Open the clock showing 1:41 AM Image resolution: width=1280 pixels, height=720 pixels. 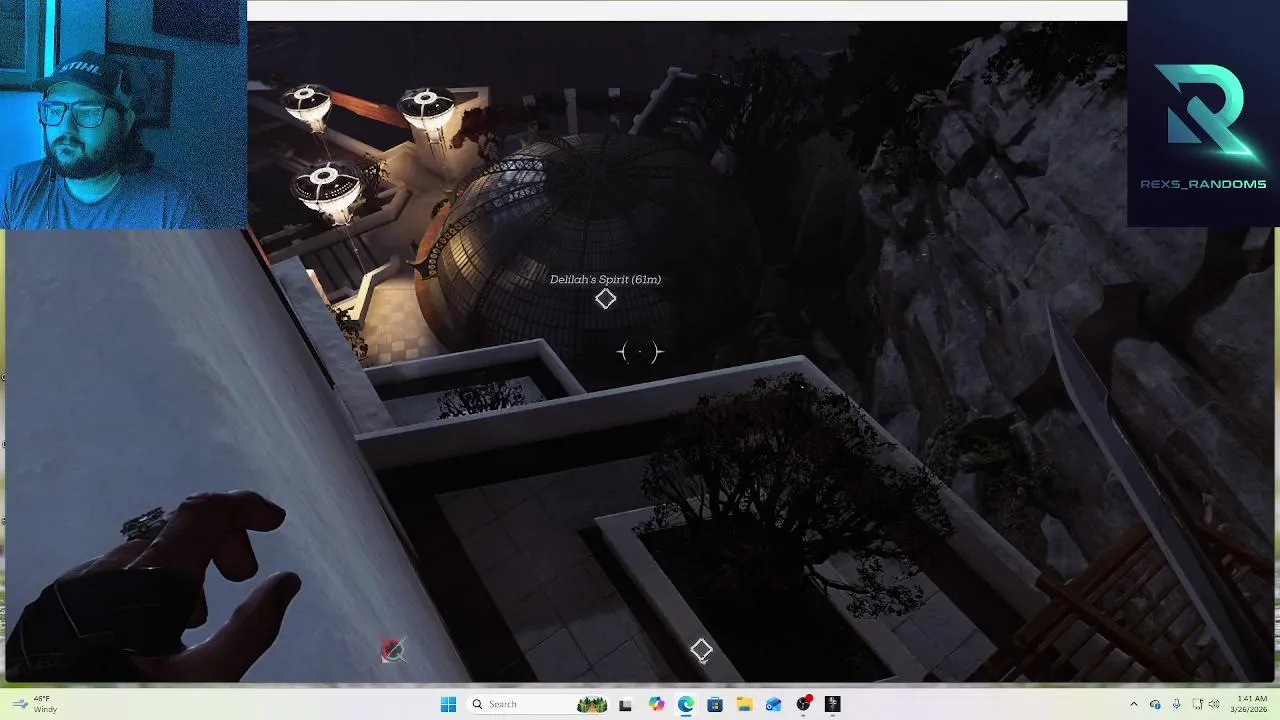(1251, 704)
